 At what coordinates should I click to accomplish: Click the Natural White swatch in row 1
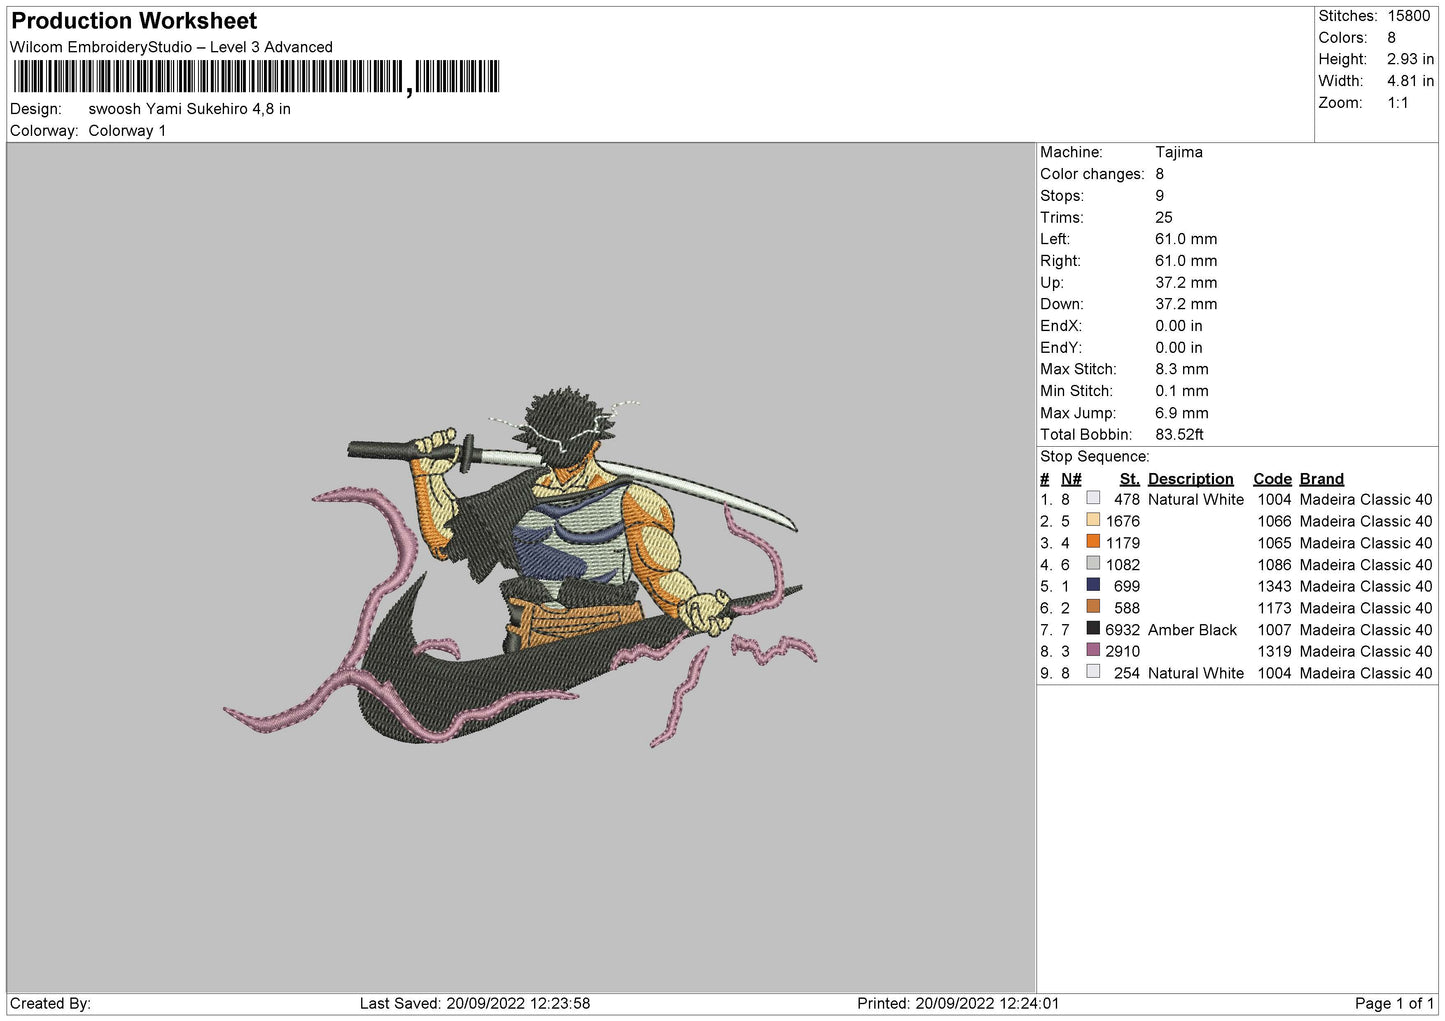pos(1093,498)
